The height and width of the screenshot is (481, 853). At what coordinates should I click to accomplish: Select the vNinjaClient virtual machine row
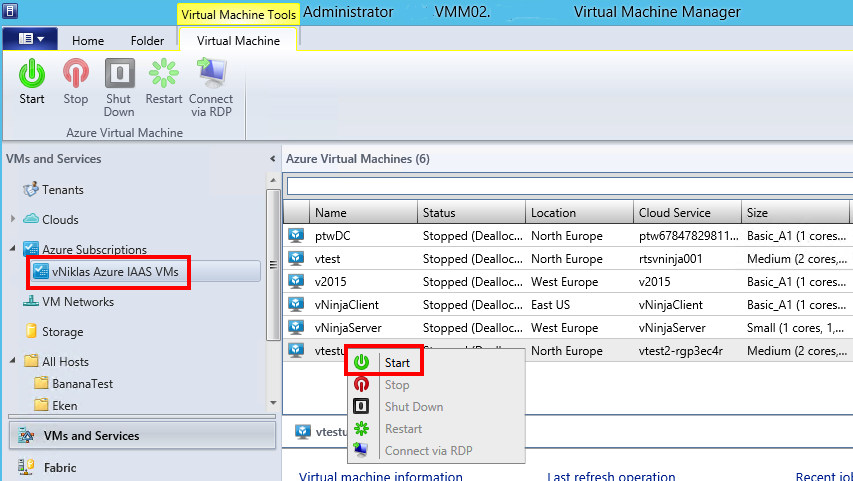[x=568, y=305]
